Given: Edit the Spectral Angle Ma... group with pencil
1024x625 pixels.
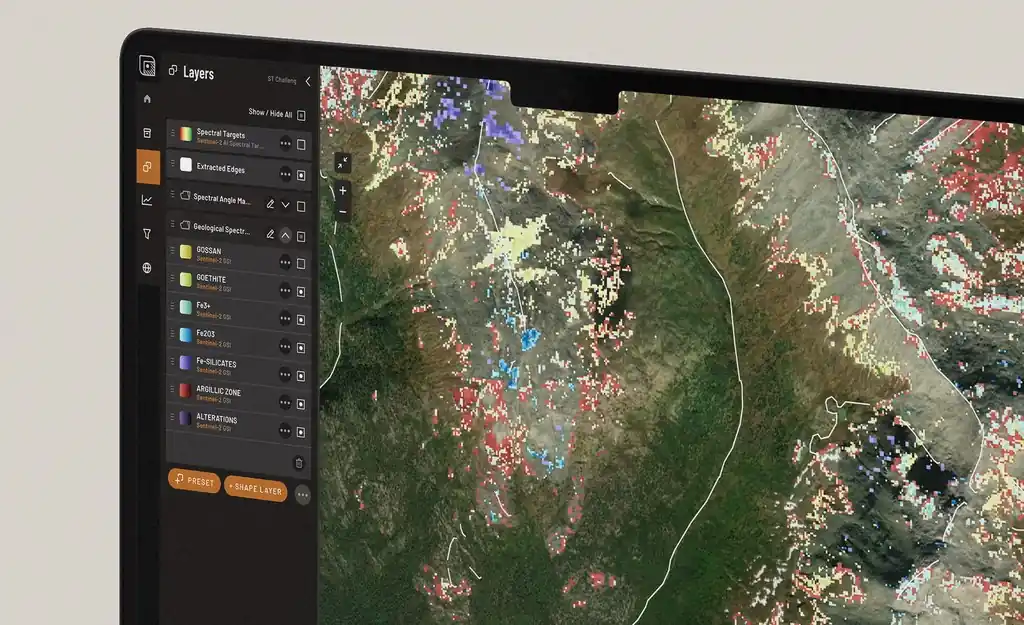Looking at the screenshot, I should (270, 204).
